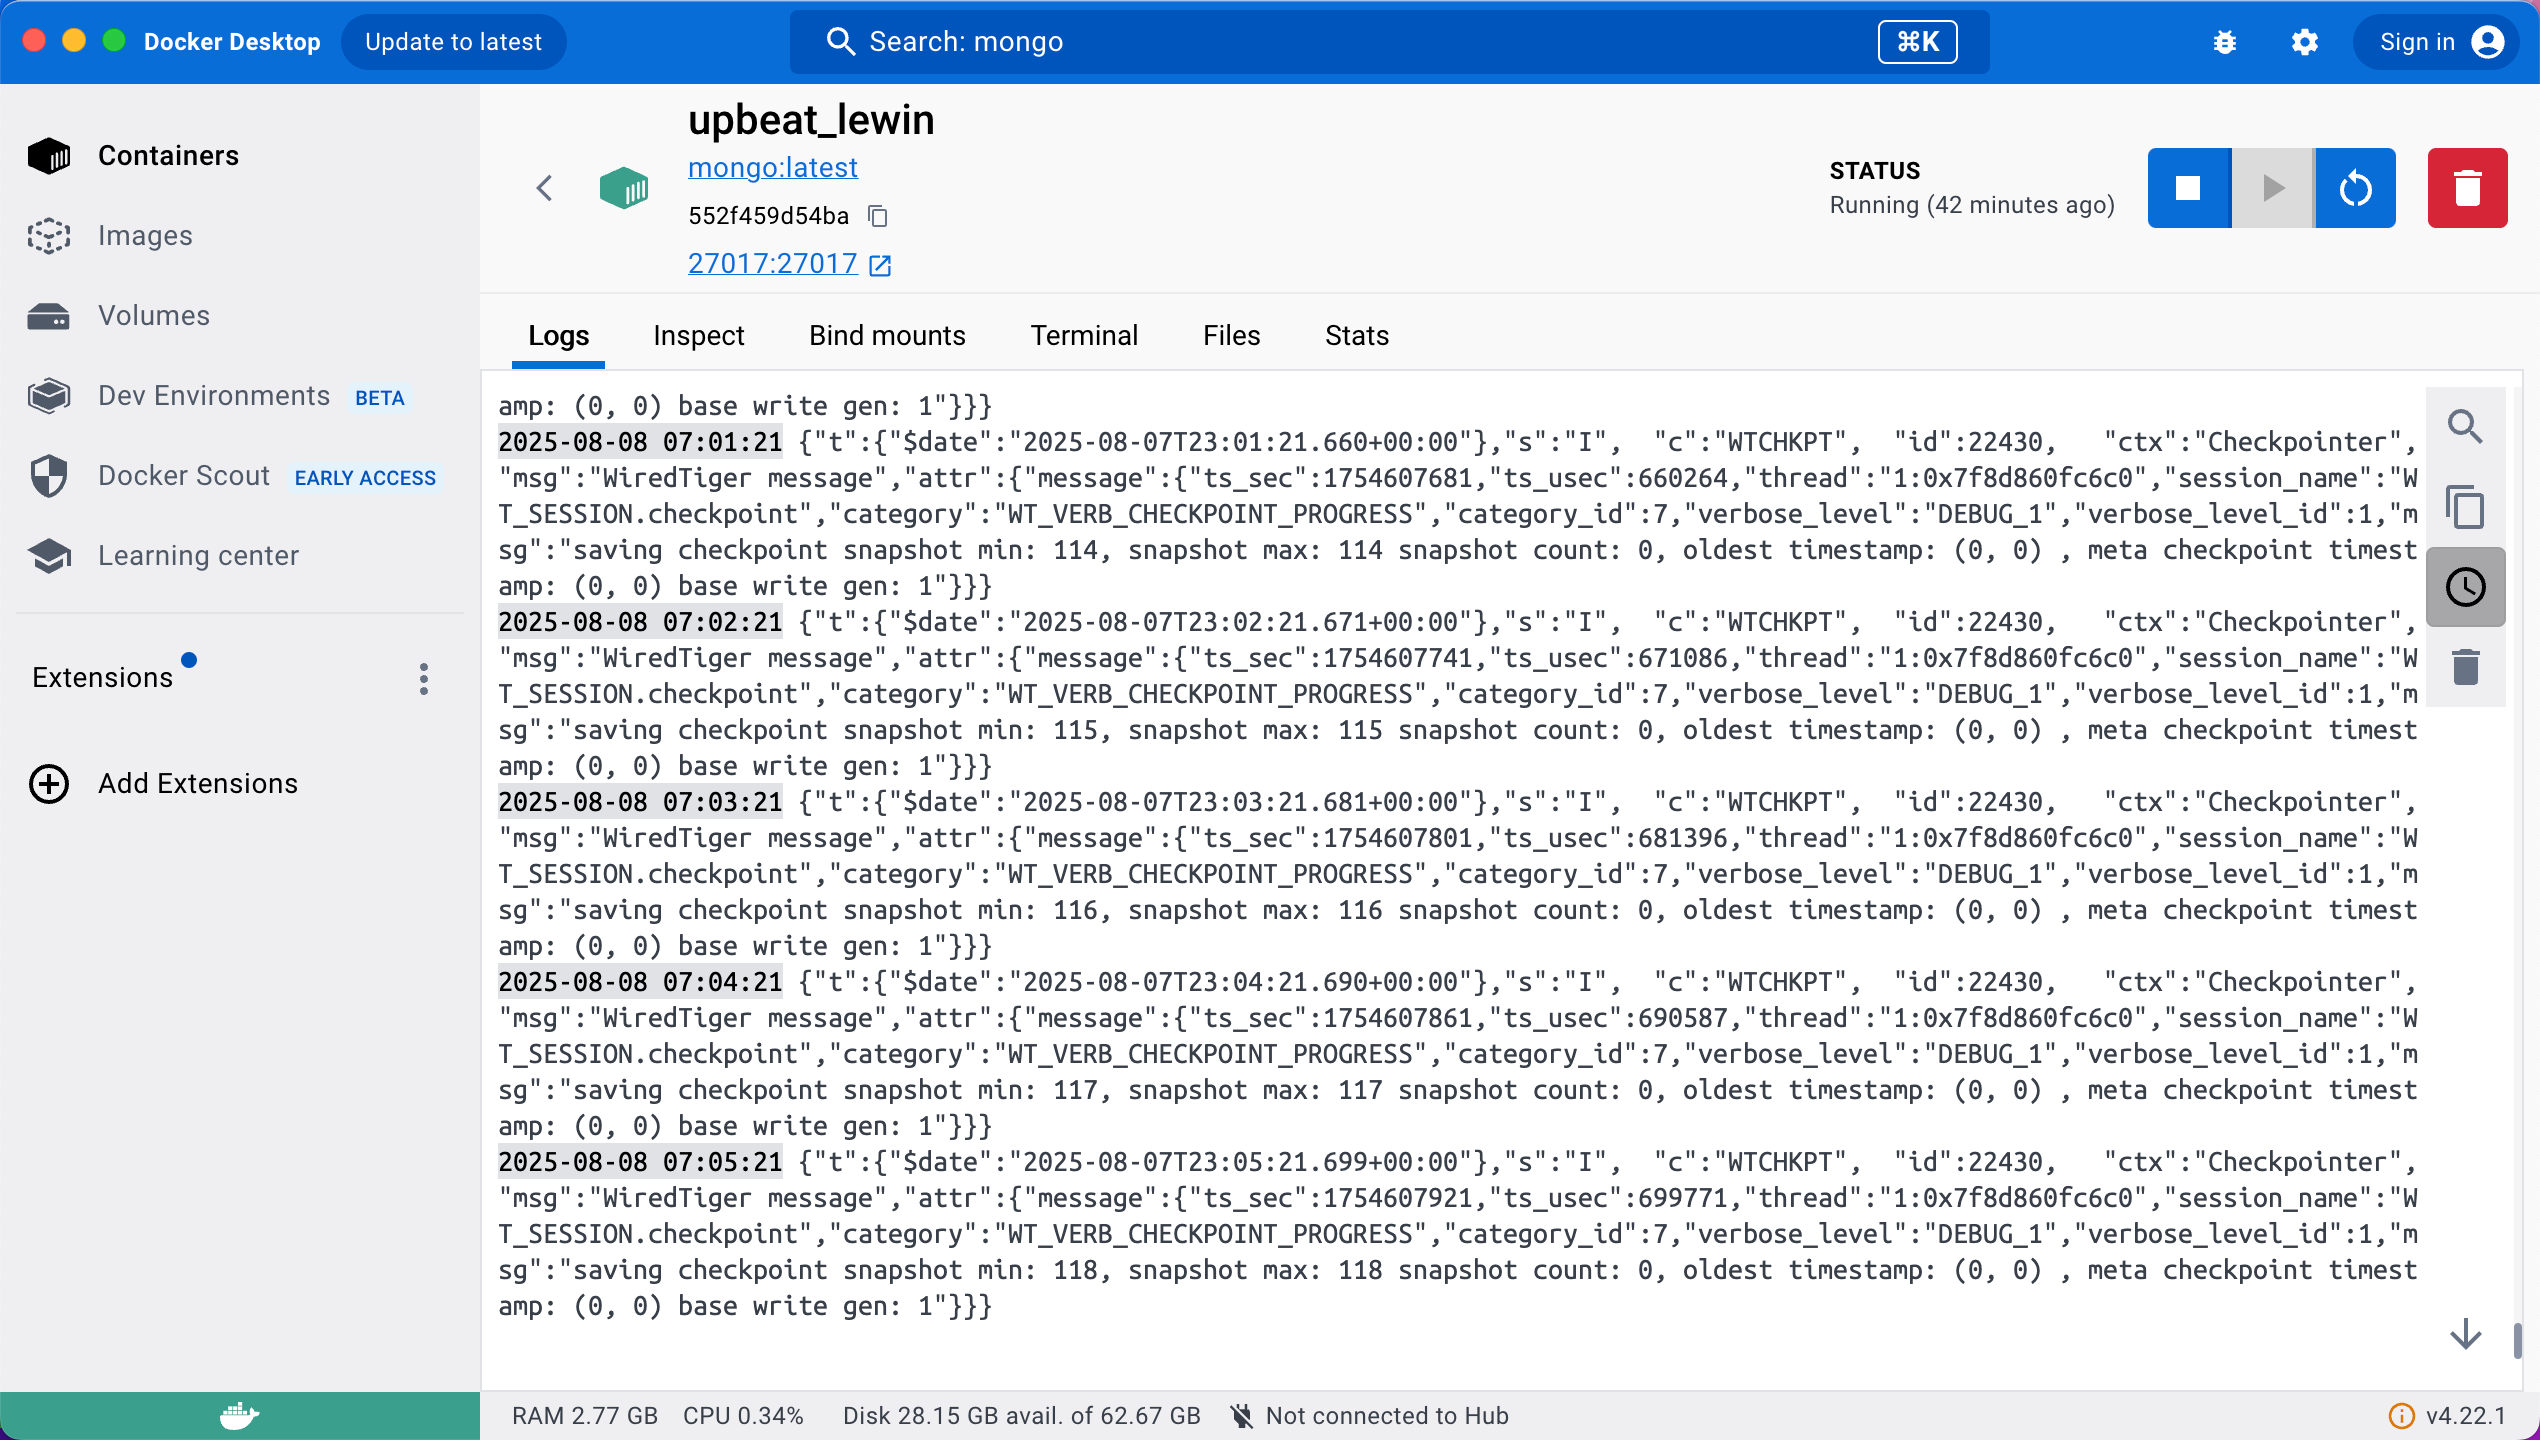Go back to containers list
Viewport: 2540px width, 1440px height.
pos(544,188)
